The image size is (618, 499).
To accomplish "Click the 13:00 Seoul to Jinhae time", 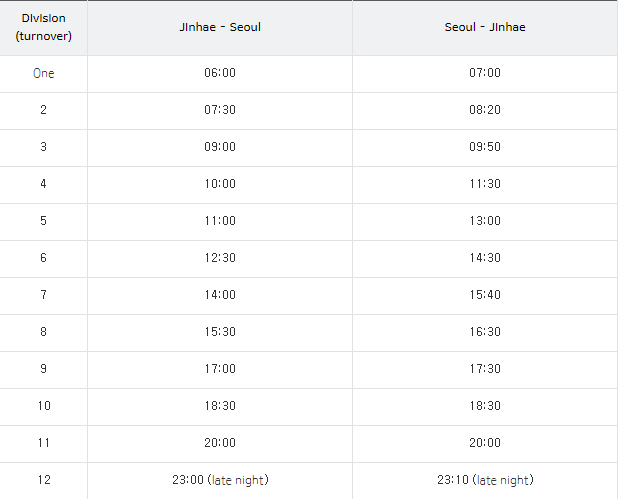I will (x=485, y=221).
